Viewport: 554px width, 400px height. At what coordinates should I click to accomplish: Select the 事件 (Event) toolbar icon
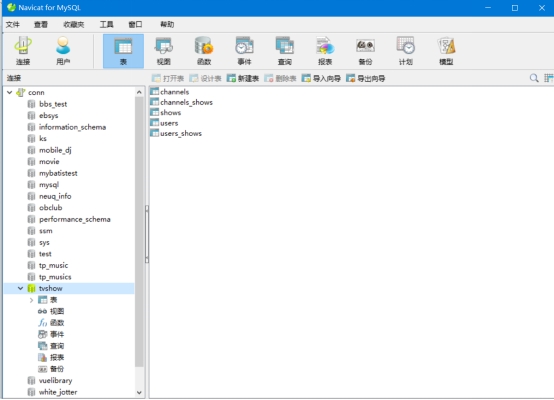[244, 51]
